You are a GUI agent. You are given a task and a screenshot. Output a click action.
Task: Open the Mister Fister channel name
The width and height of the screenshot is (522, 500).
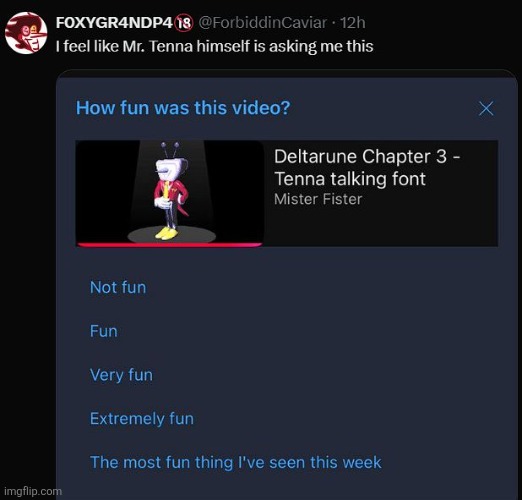(x=318, y=199)
